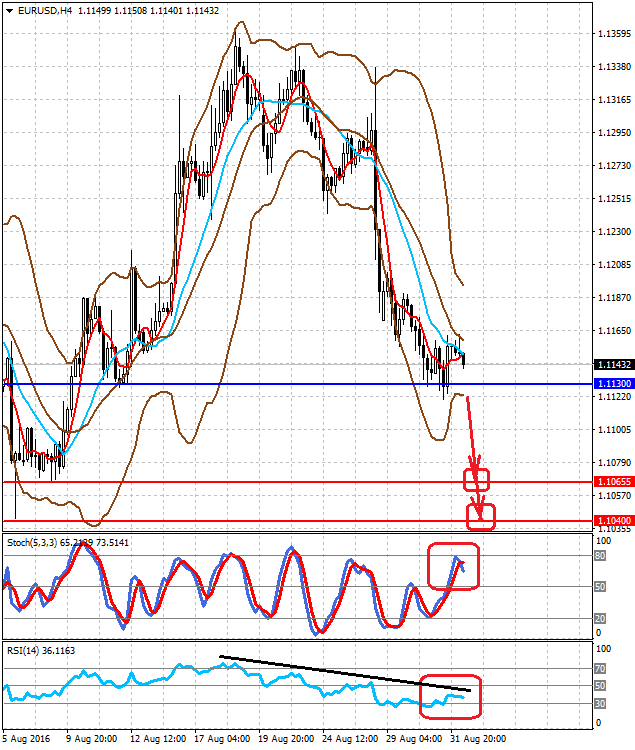Click the 1.13380 price scale value

(614, 66)
